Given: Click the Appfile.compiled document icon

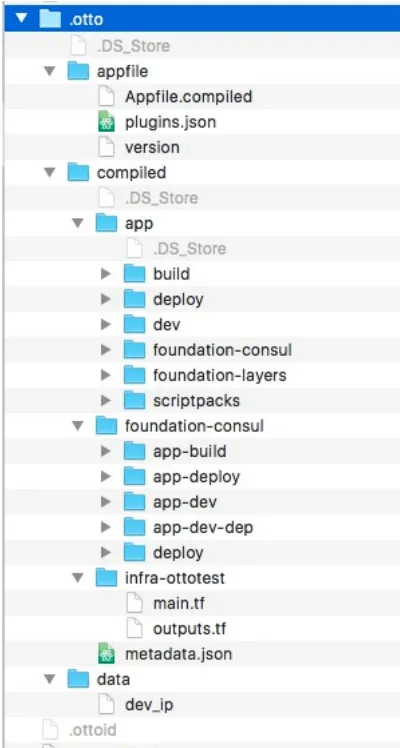Looking at the screenshot, I should point(106,97).
